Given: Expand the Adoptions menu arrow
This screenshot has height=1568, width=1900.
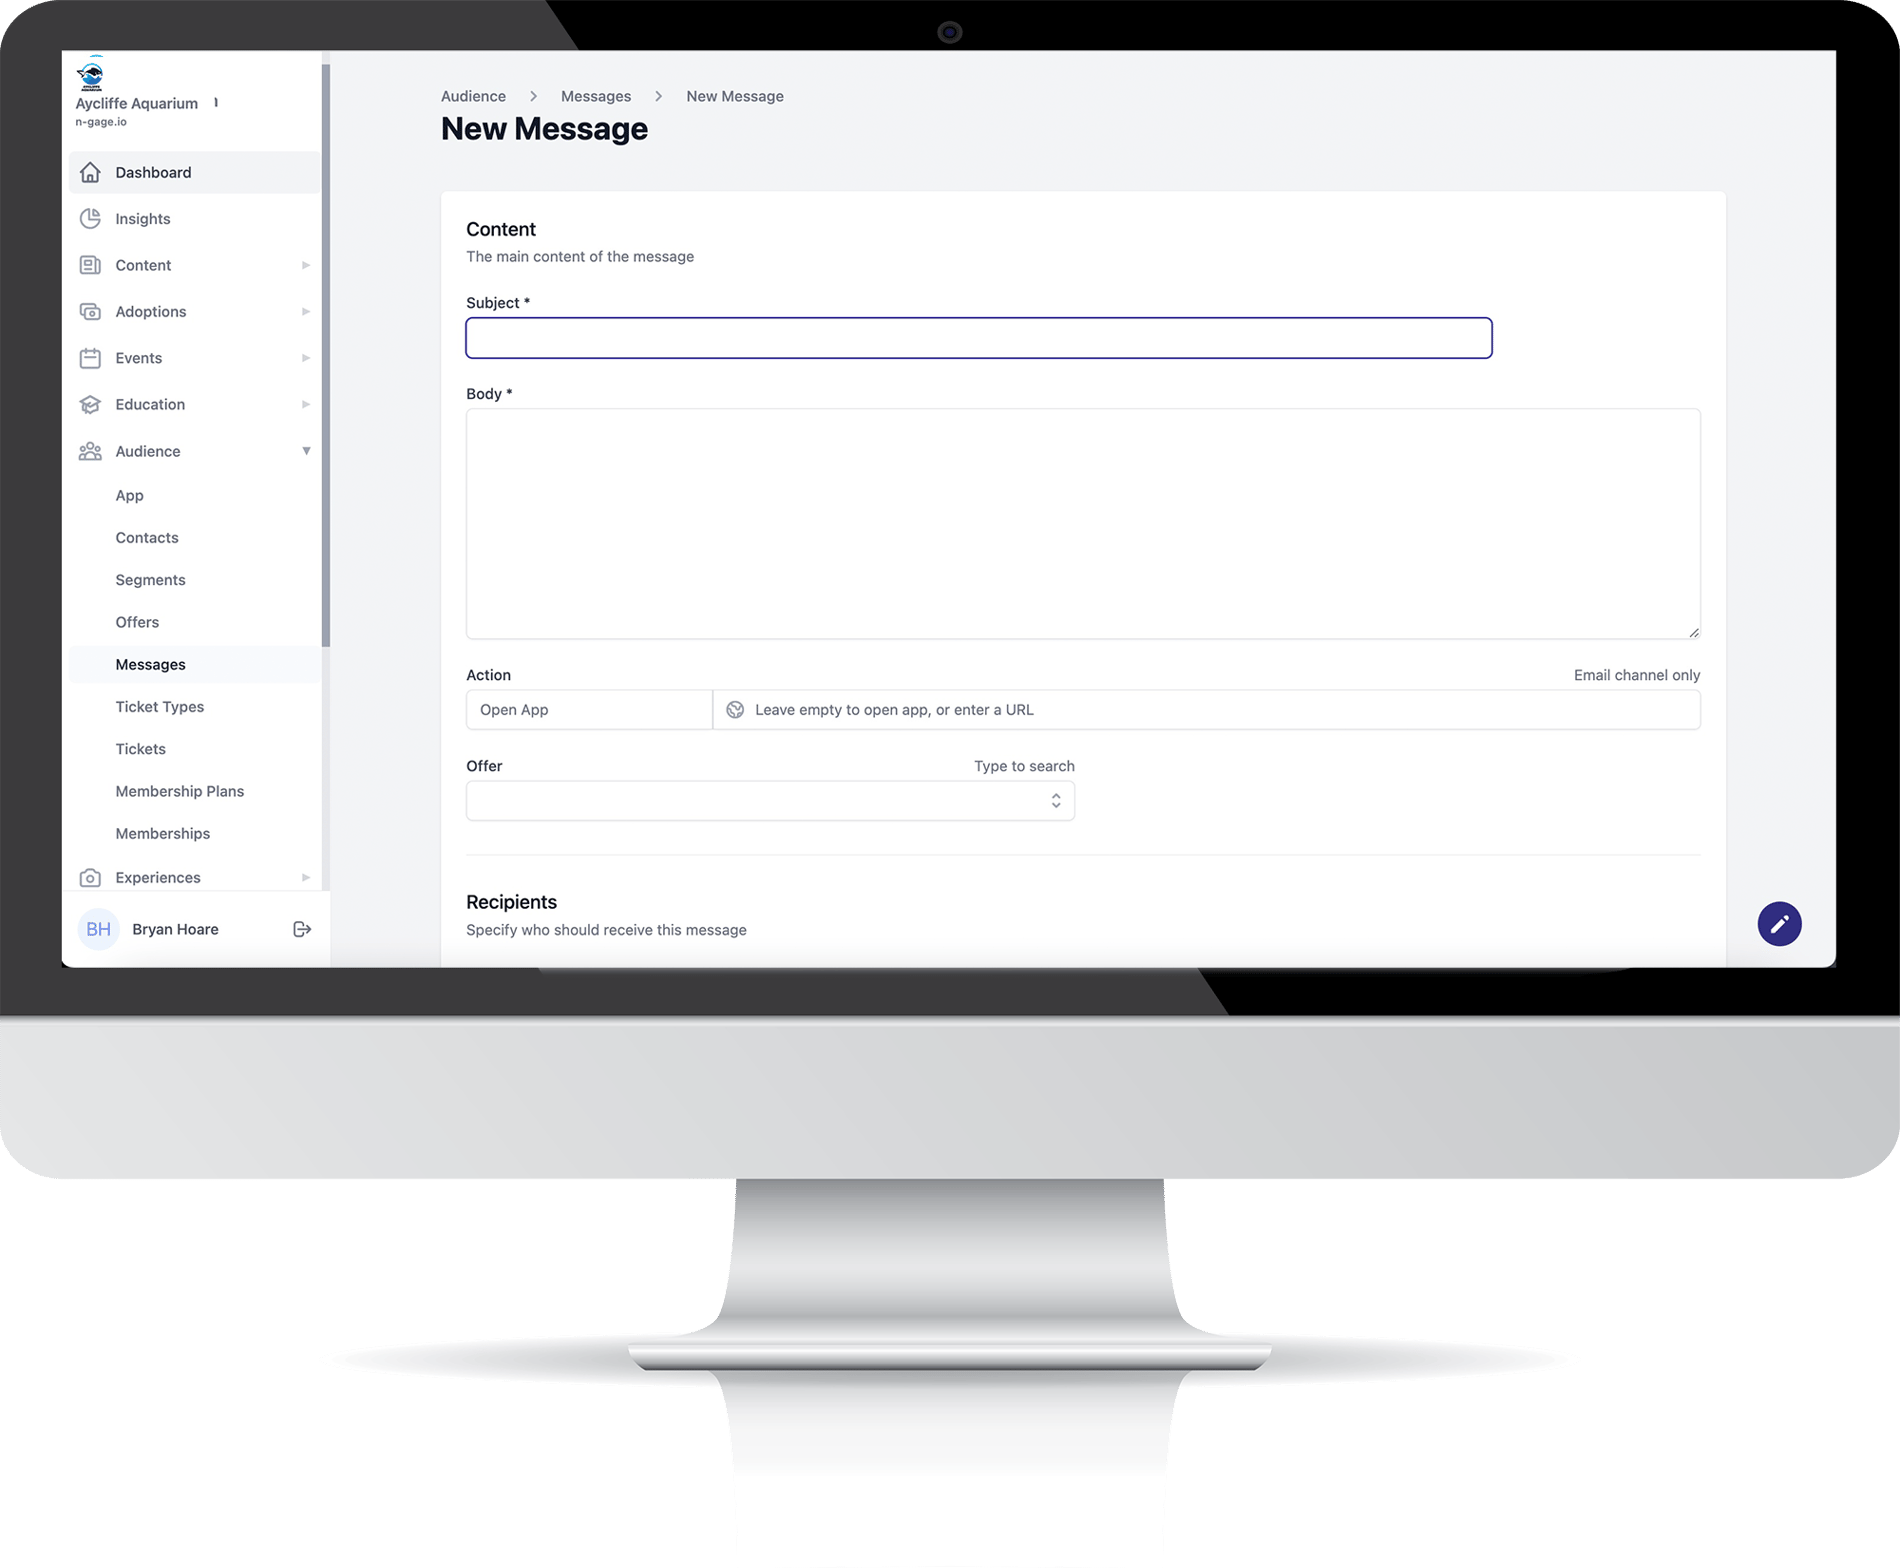Looking at the screenshot, I should pyautogui.click(x=306, y=311).
